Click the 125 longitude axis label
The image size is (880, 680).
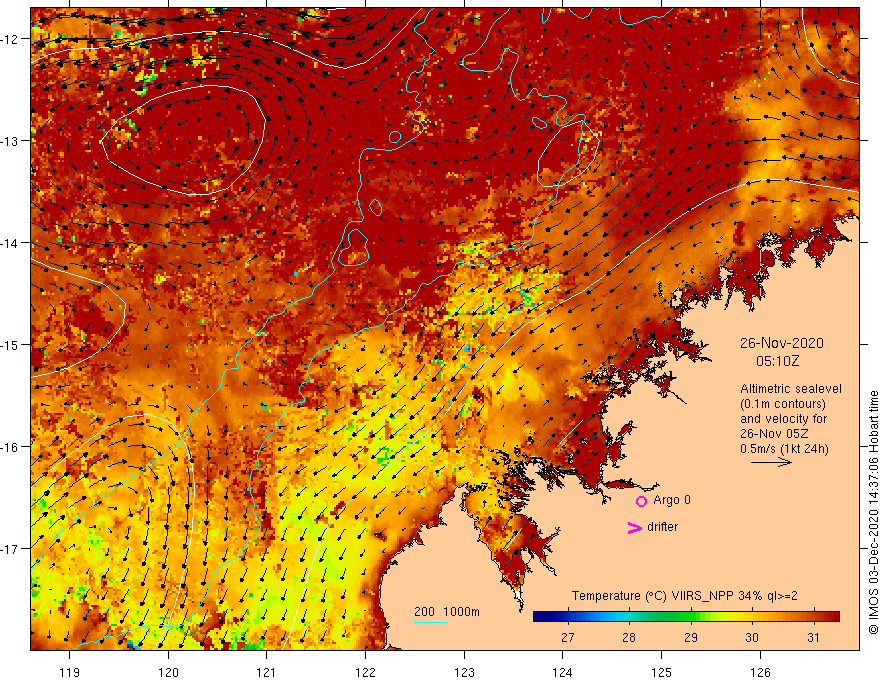tap(662, 672)
